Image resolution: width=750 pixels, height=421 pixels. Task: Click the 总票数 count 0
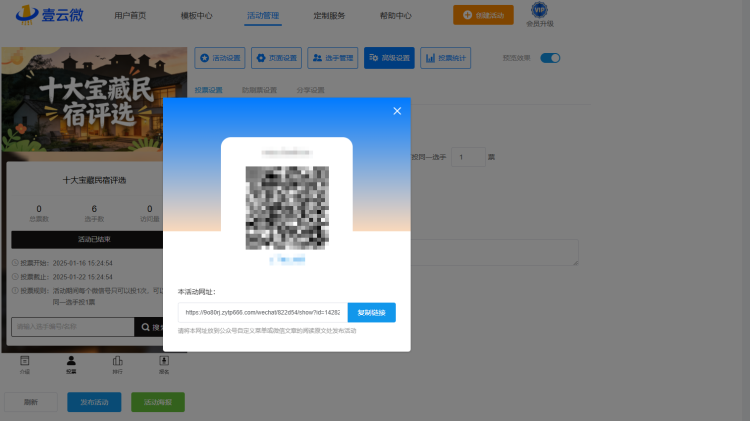tap(39, 209)
